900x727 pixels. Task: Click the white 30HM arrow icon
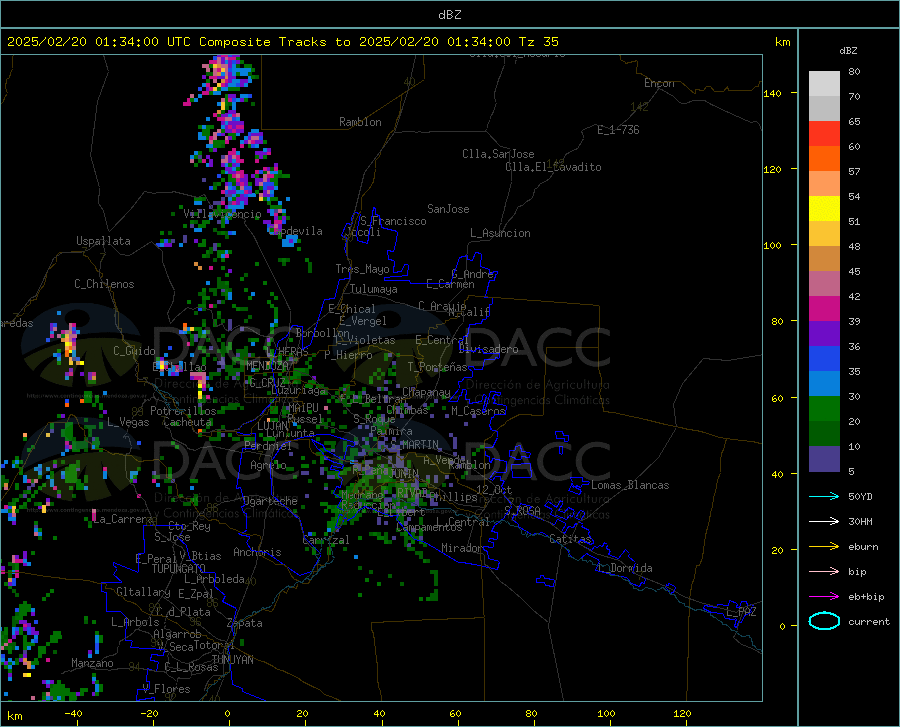[824, 521]
